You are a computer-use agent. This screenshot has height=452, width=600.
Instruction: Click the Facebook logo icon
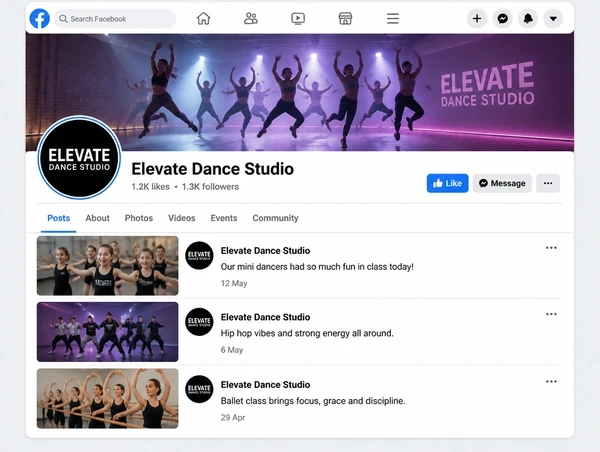tap(40, 18)
